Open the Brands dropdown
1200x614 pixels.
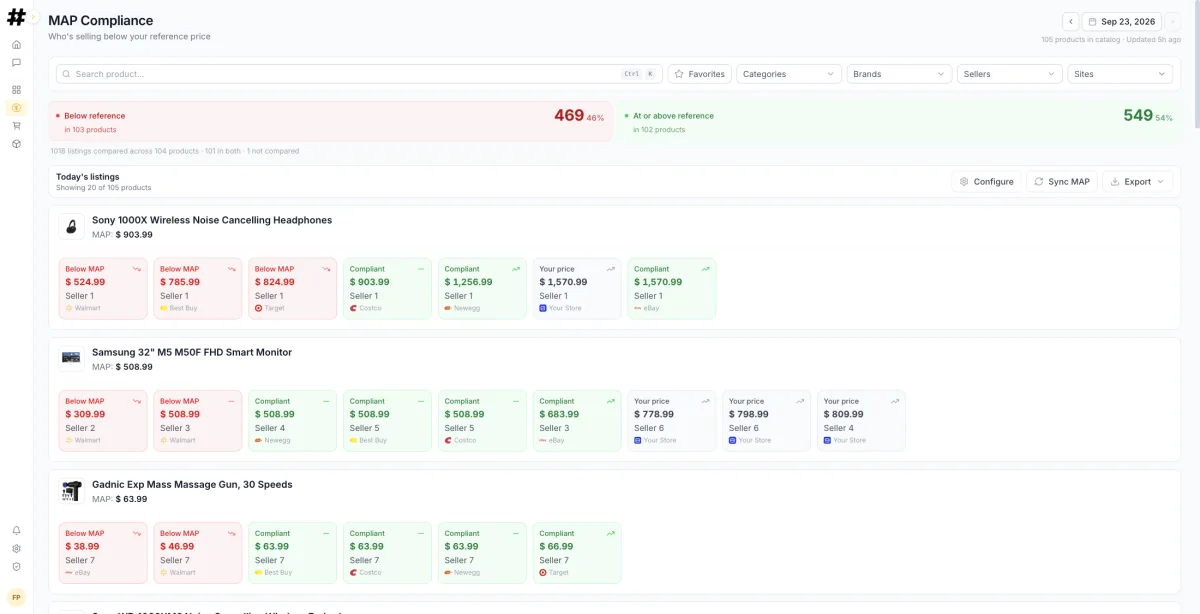[900, 74]
